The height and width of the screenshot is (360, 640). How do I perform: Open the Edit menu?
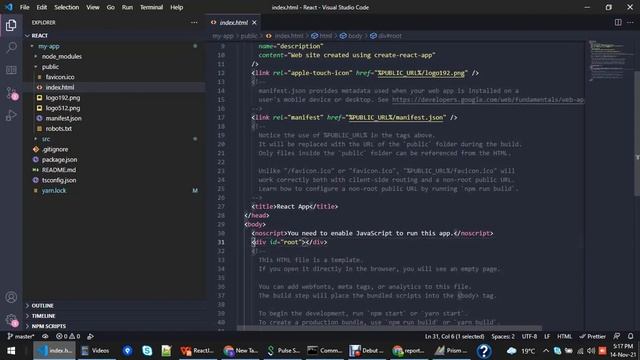click(42, 7)
